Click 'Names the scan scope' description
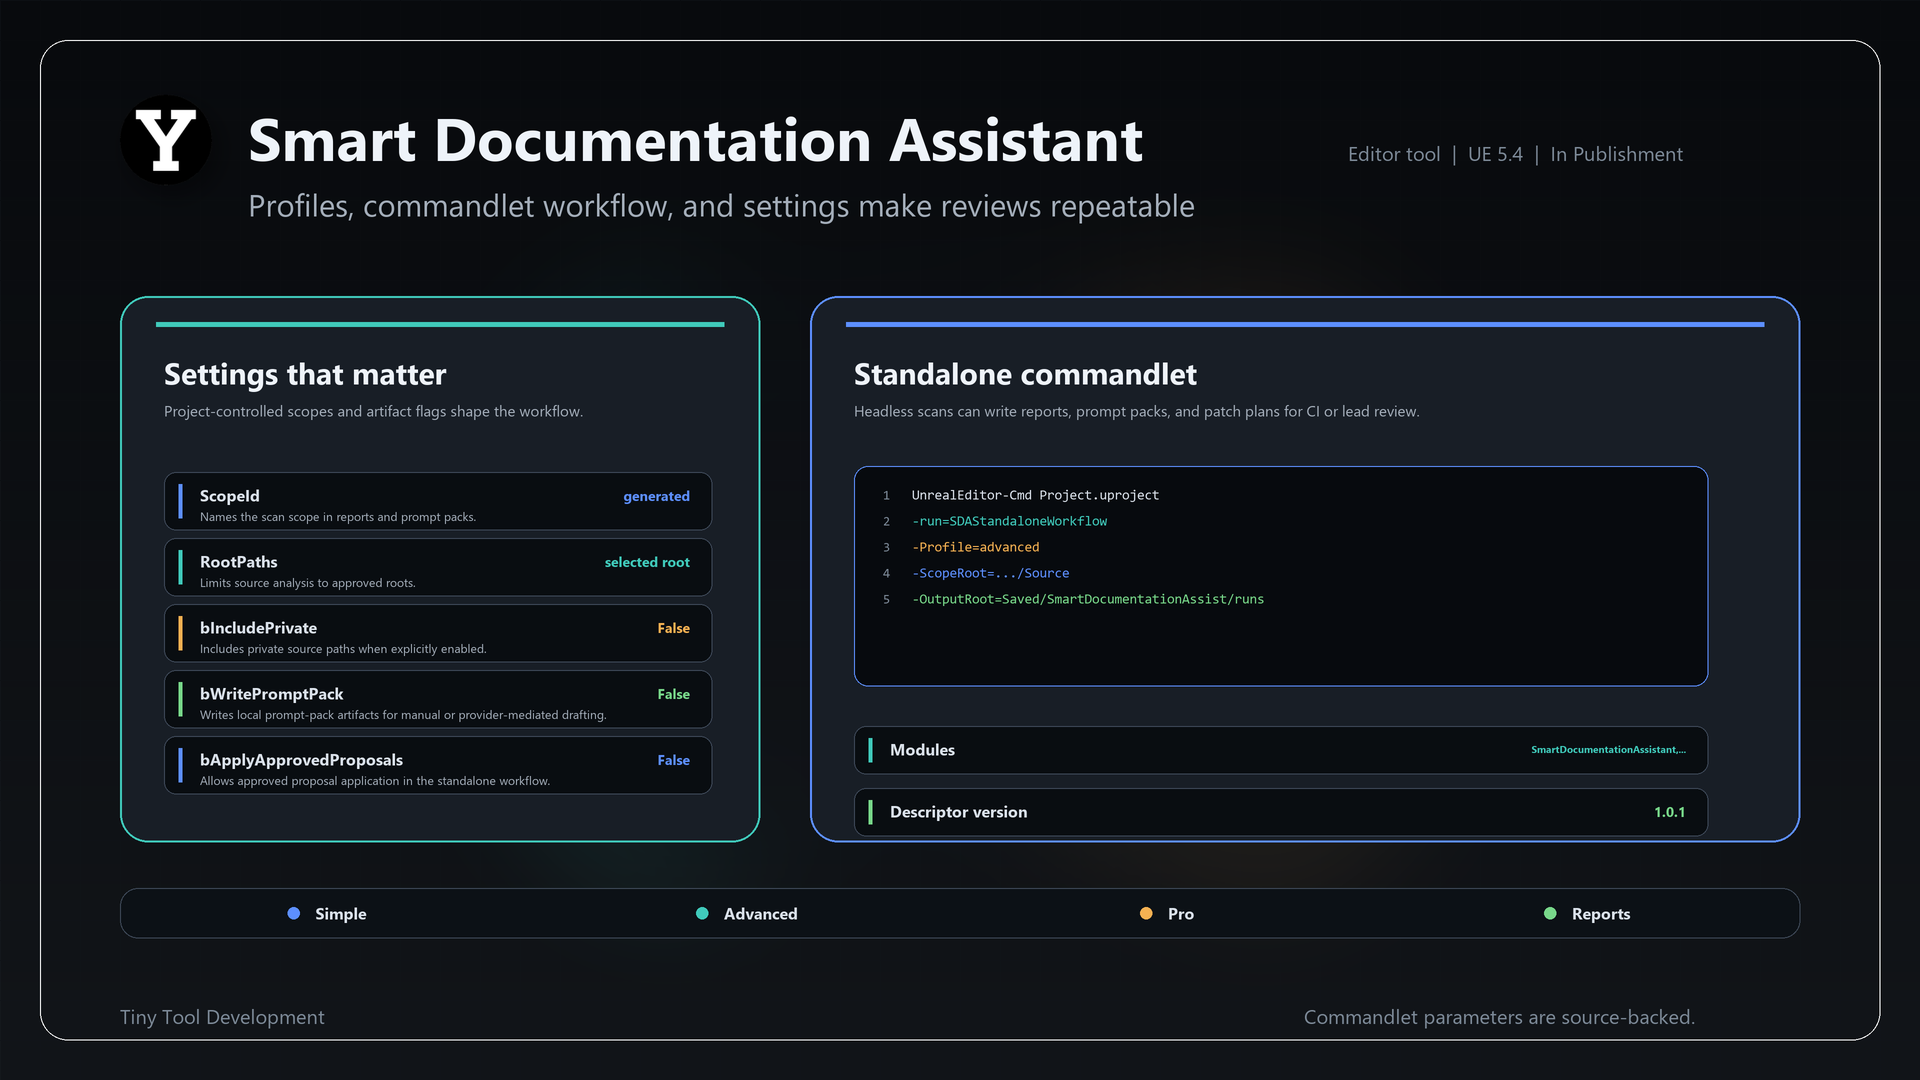This screenshot has height=1080, width=1920. pyautogui.click(x=337, y=517)
